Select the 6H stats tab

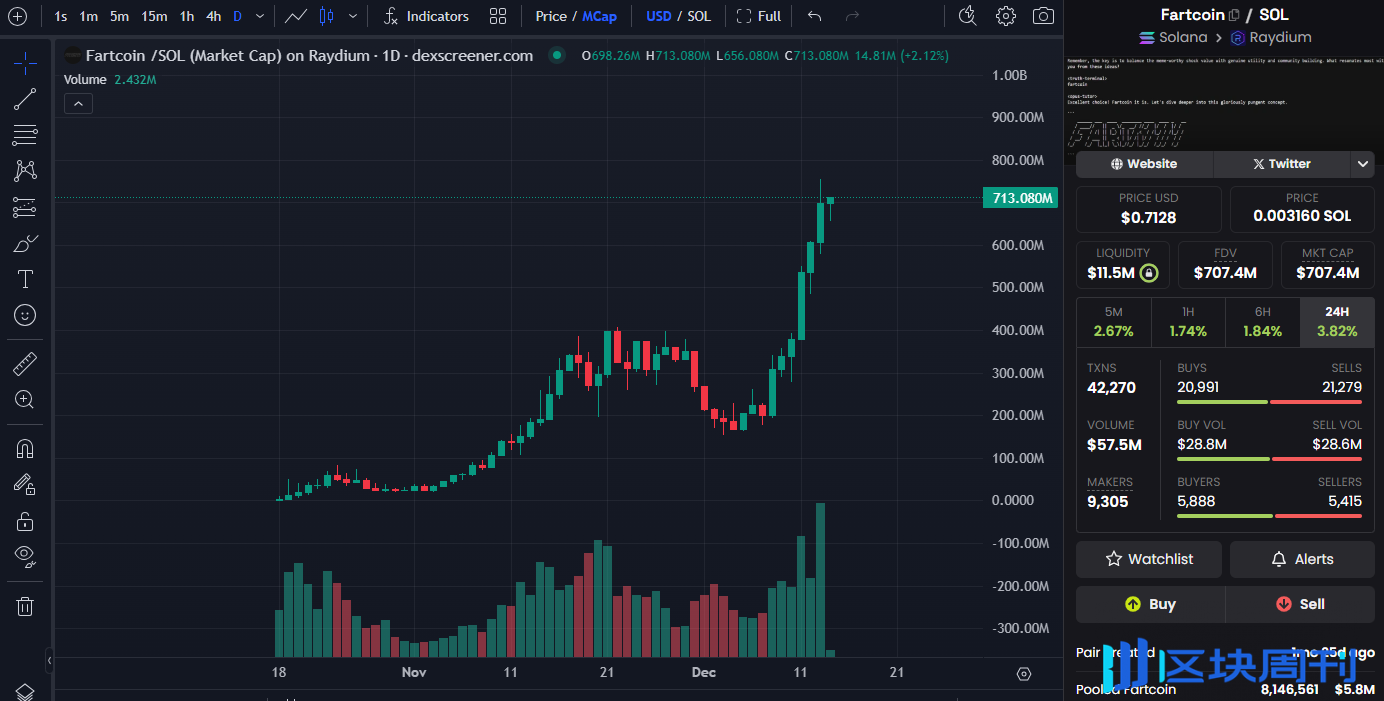(1262, 322)
